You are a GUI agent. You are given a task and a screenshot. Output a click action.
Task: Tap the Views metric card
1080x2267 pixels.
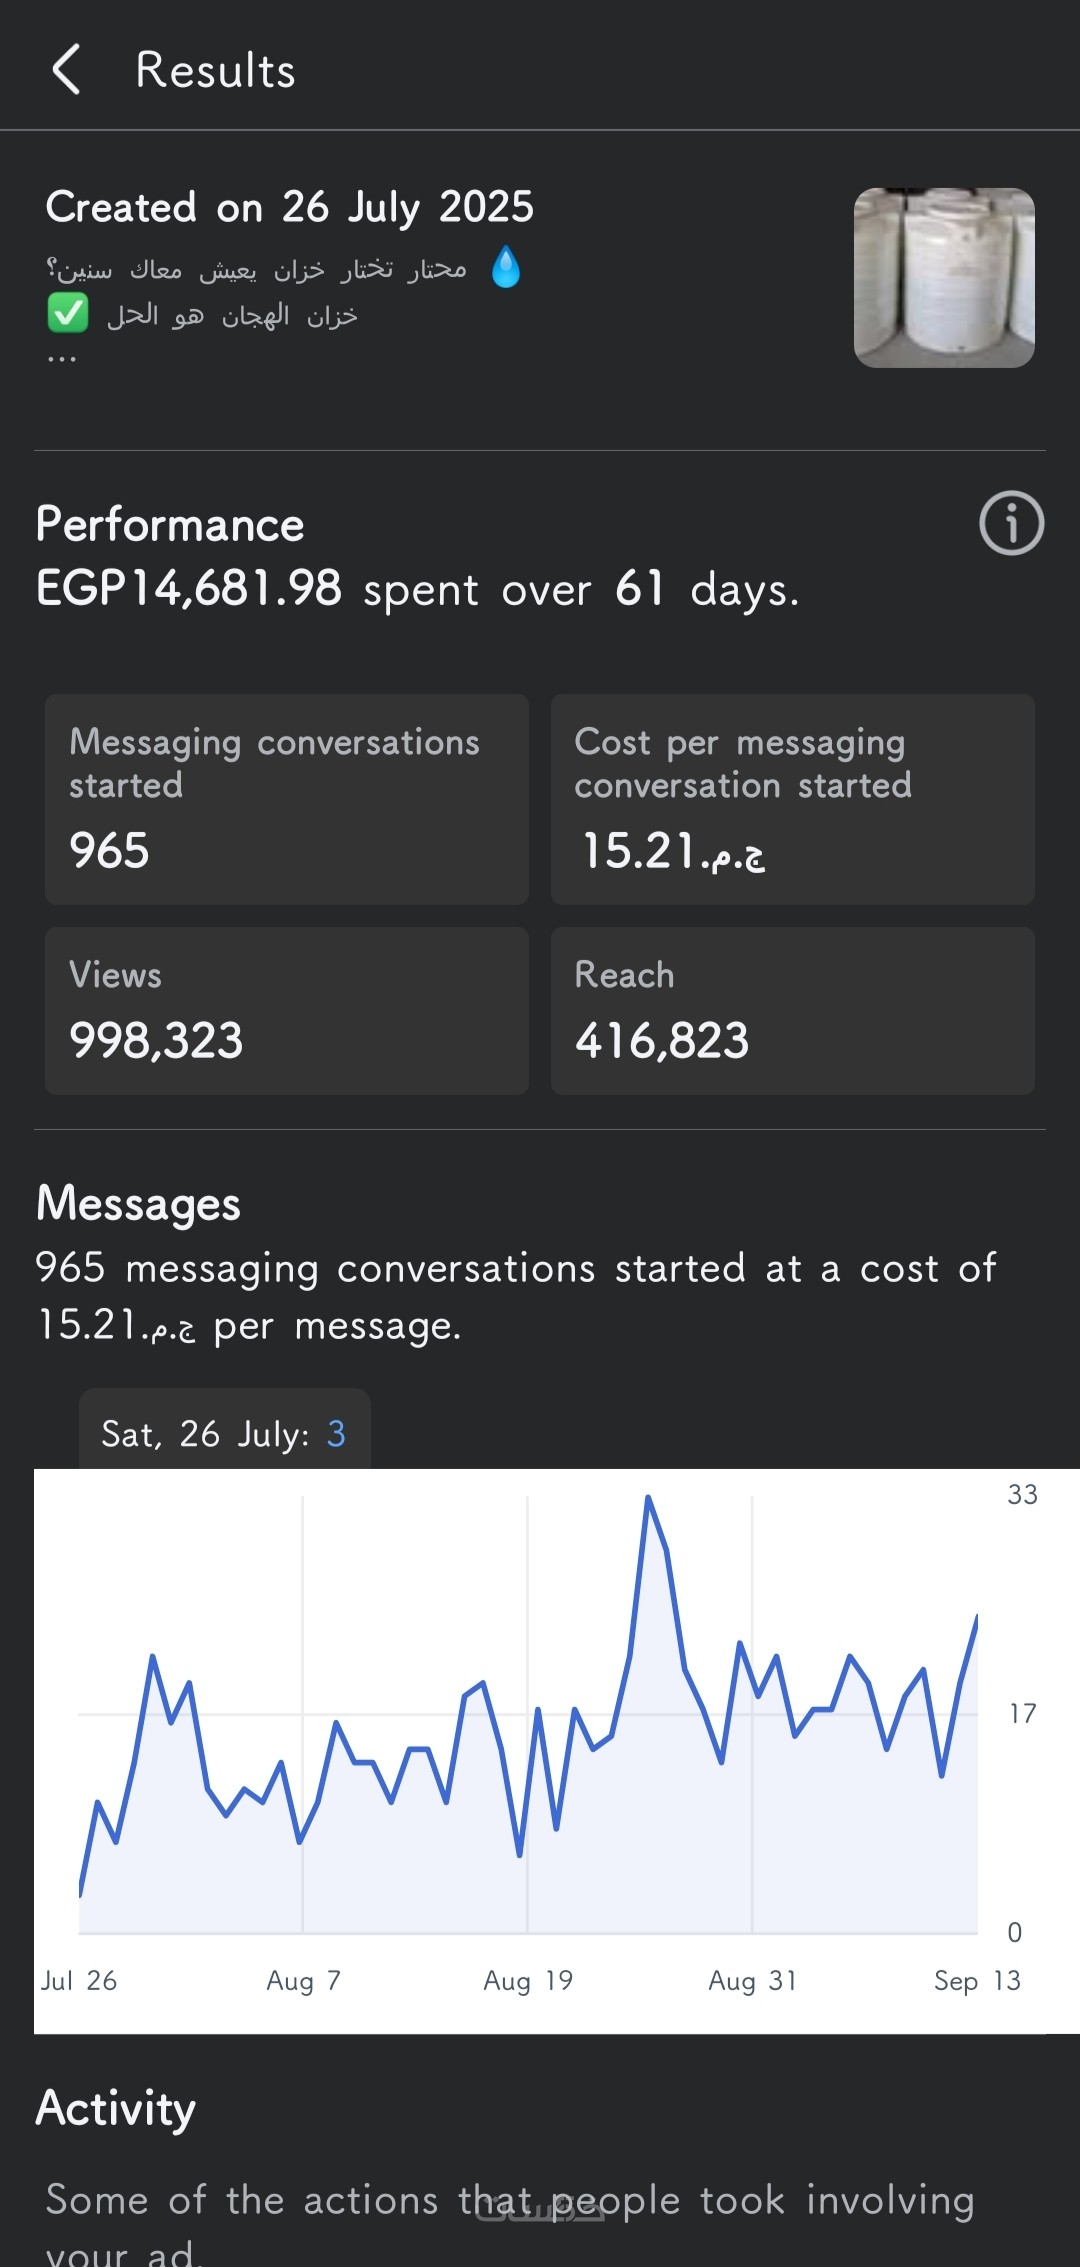(286, 1010)
